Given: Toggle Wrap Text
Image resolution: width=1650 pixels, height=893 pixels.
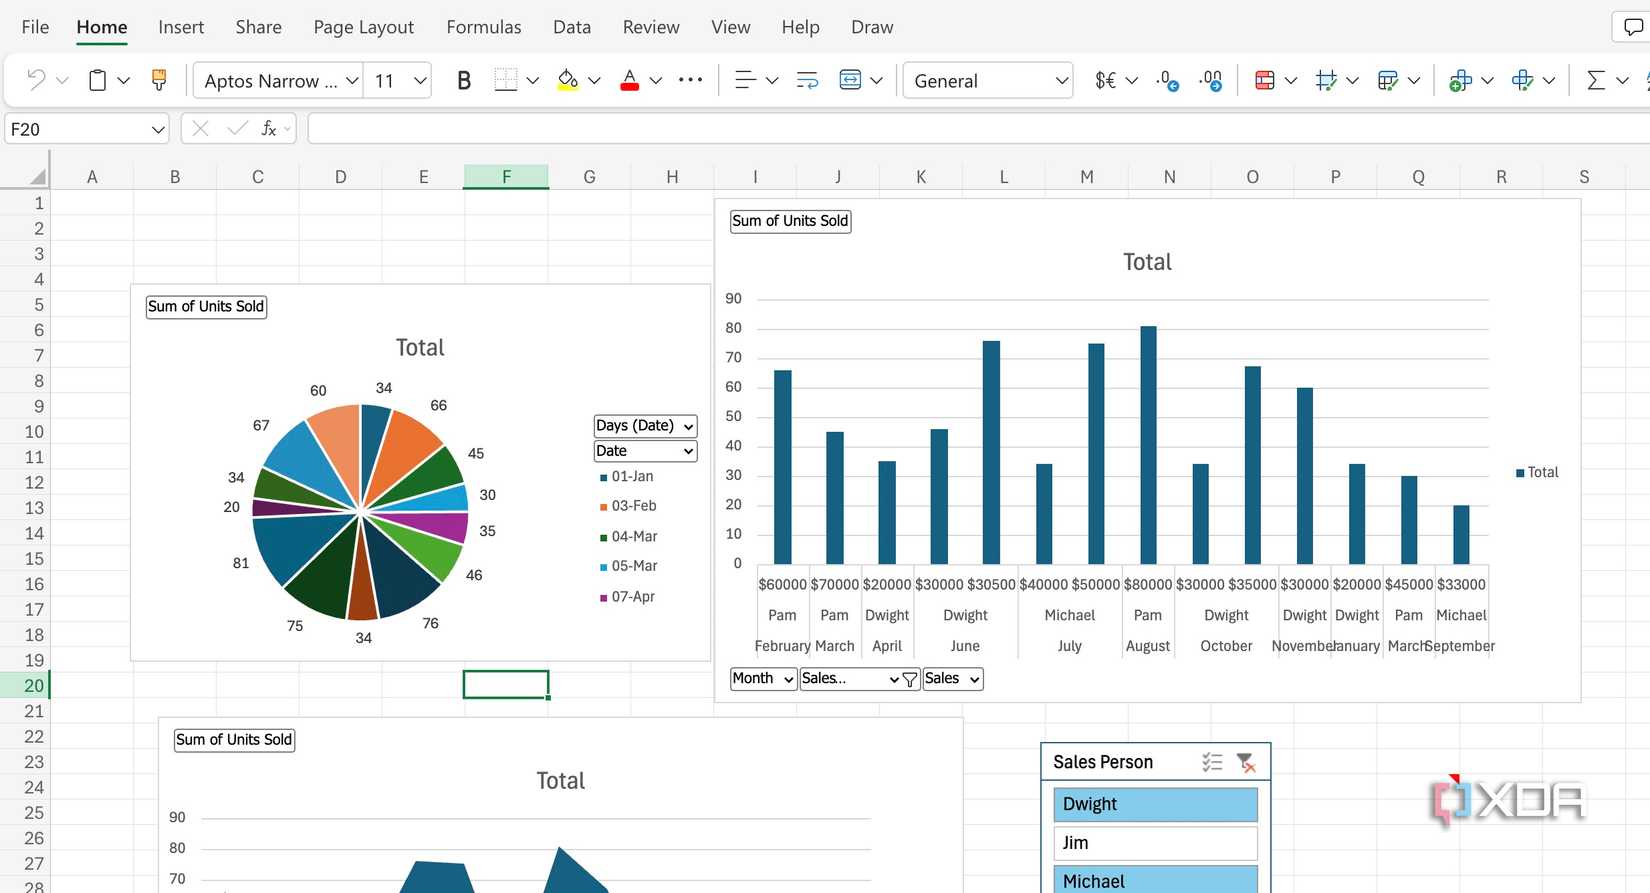Looking at the screenshot, I should pyautogui.click(x=807, y=80).
